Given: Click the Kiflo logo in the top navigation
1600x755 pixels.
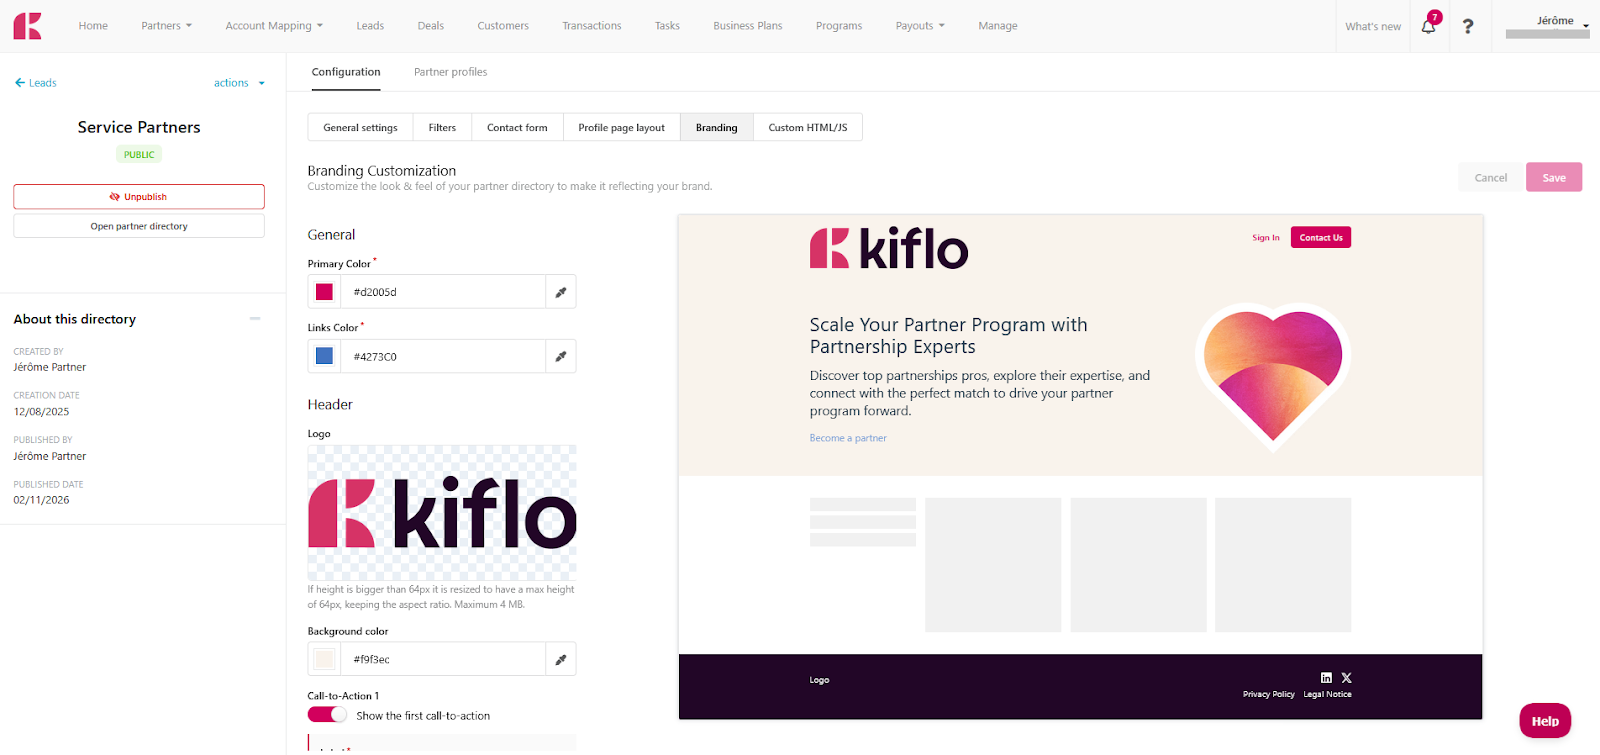Looking at the screenshot, I should pyautogui.click(x=27, y=26).
